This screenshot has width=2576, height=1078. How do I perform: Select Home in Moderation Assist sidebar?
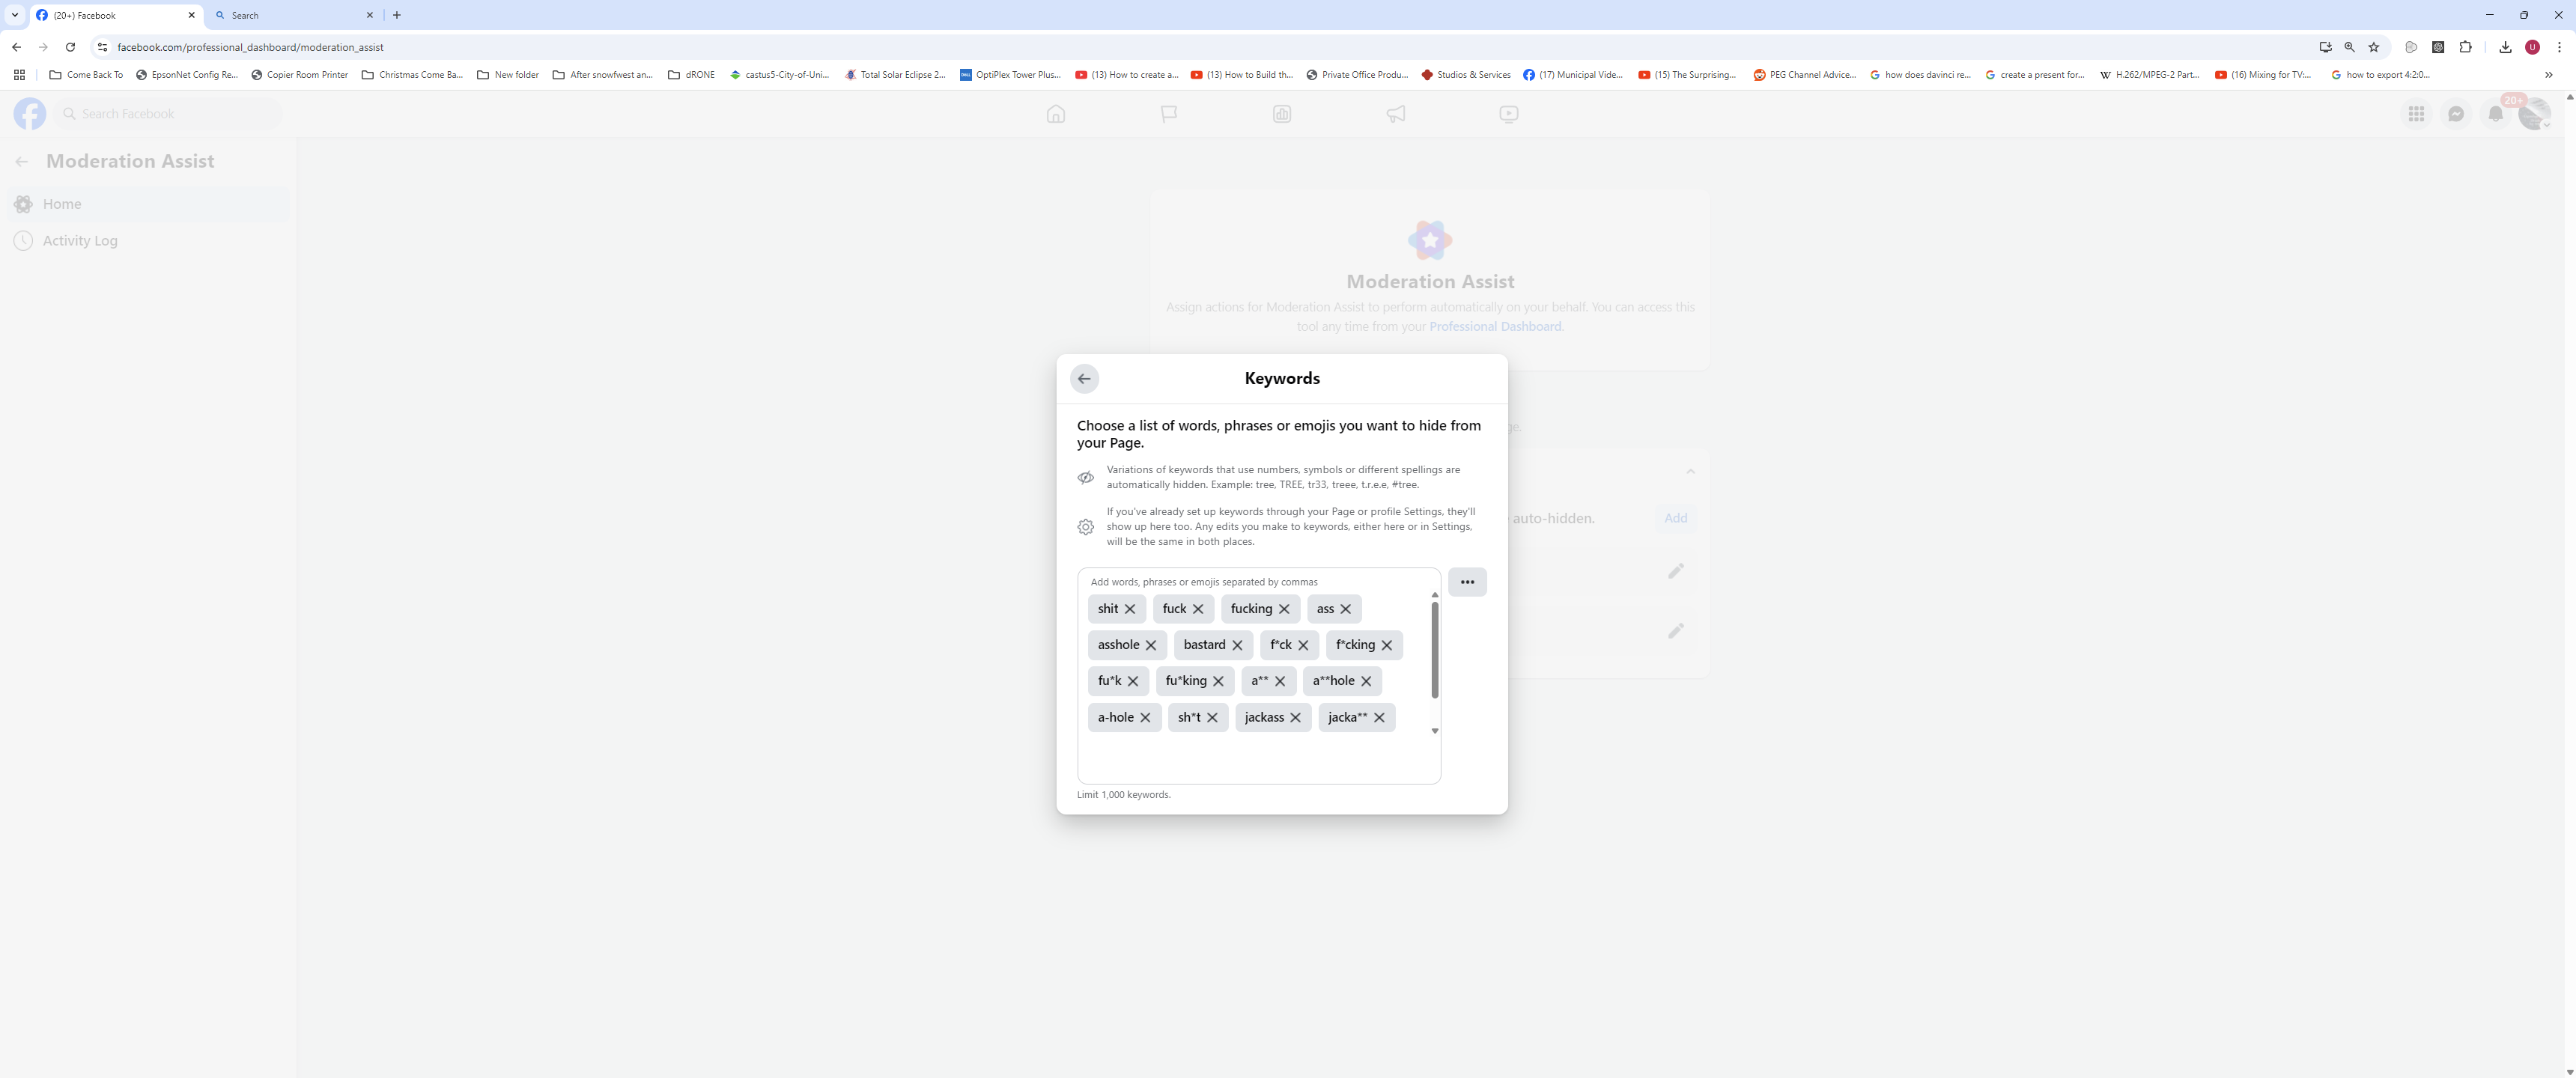[x=148, y=204]
